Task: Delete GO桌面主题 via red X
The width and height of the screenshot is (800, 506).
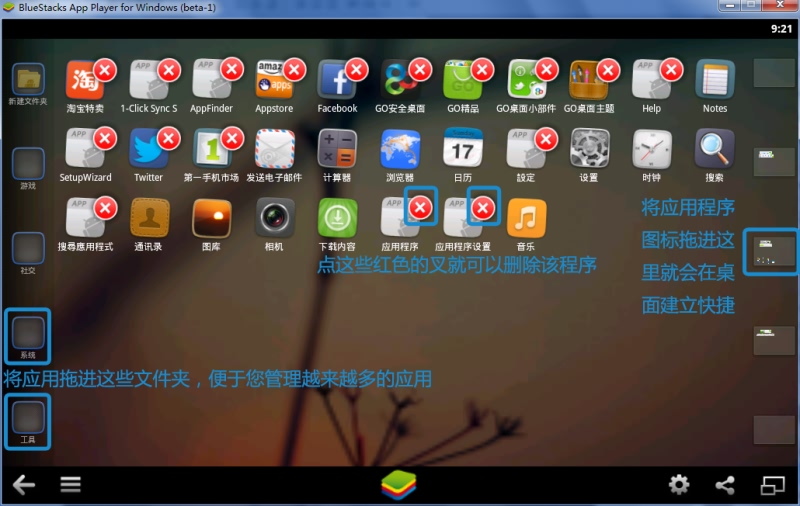Action: [x=609, y=70]
